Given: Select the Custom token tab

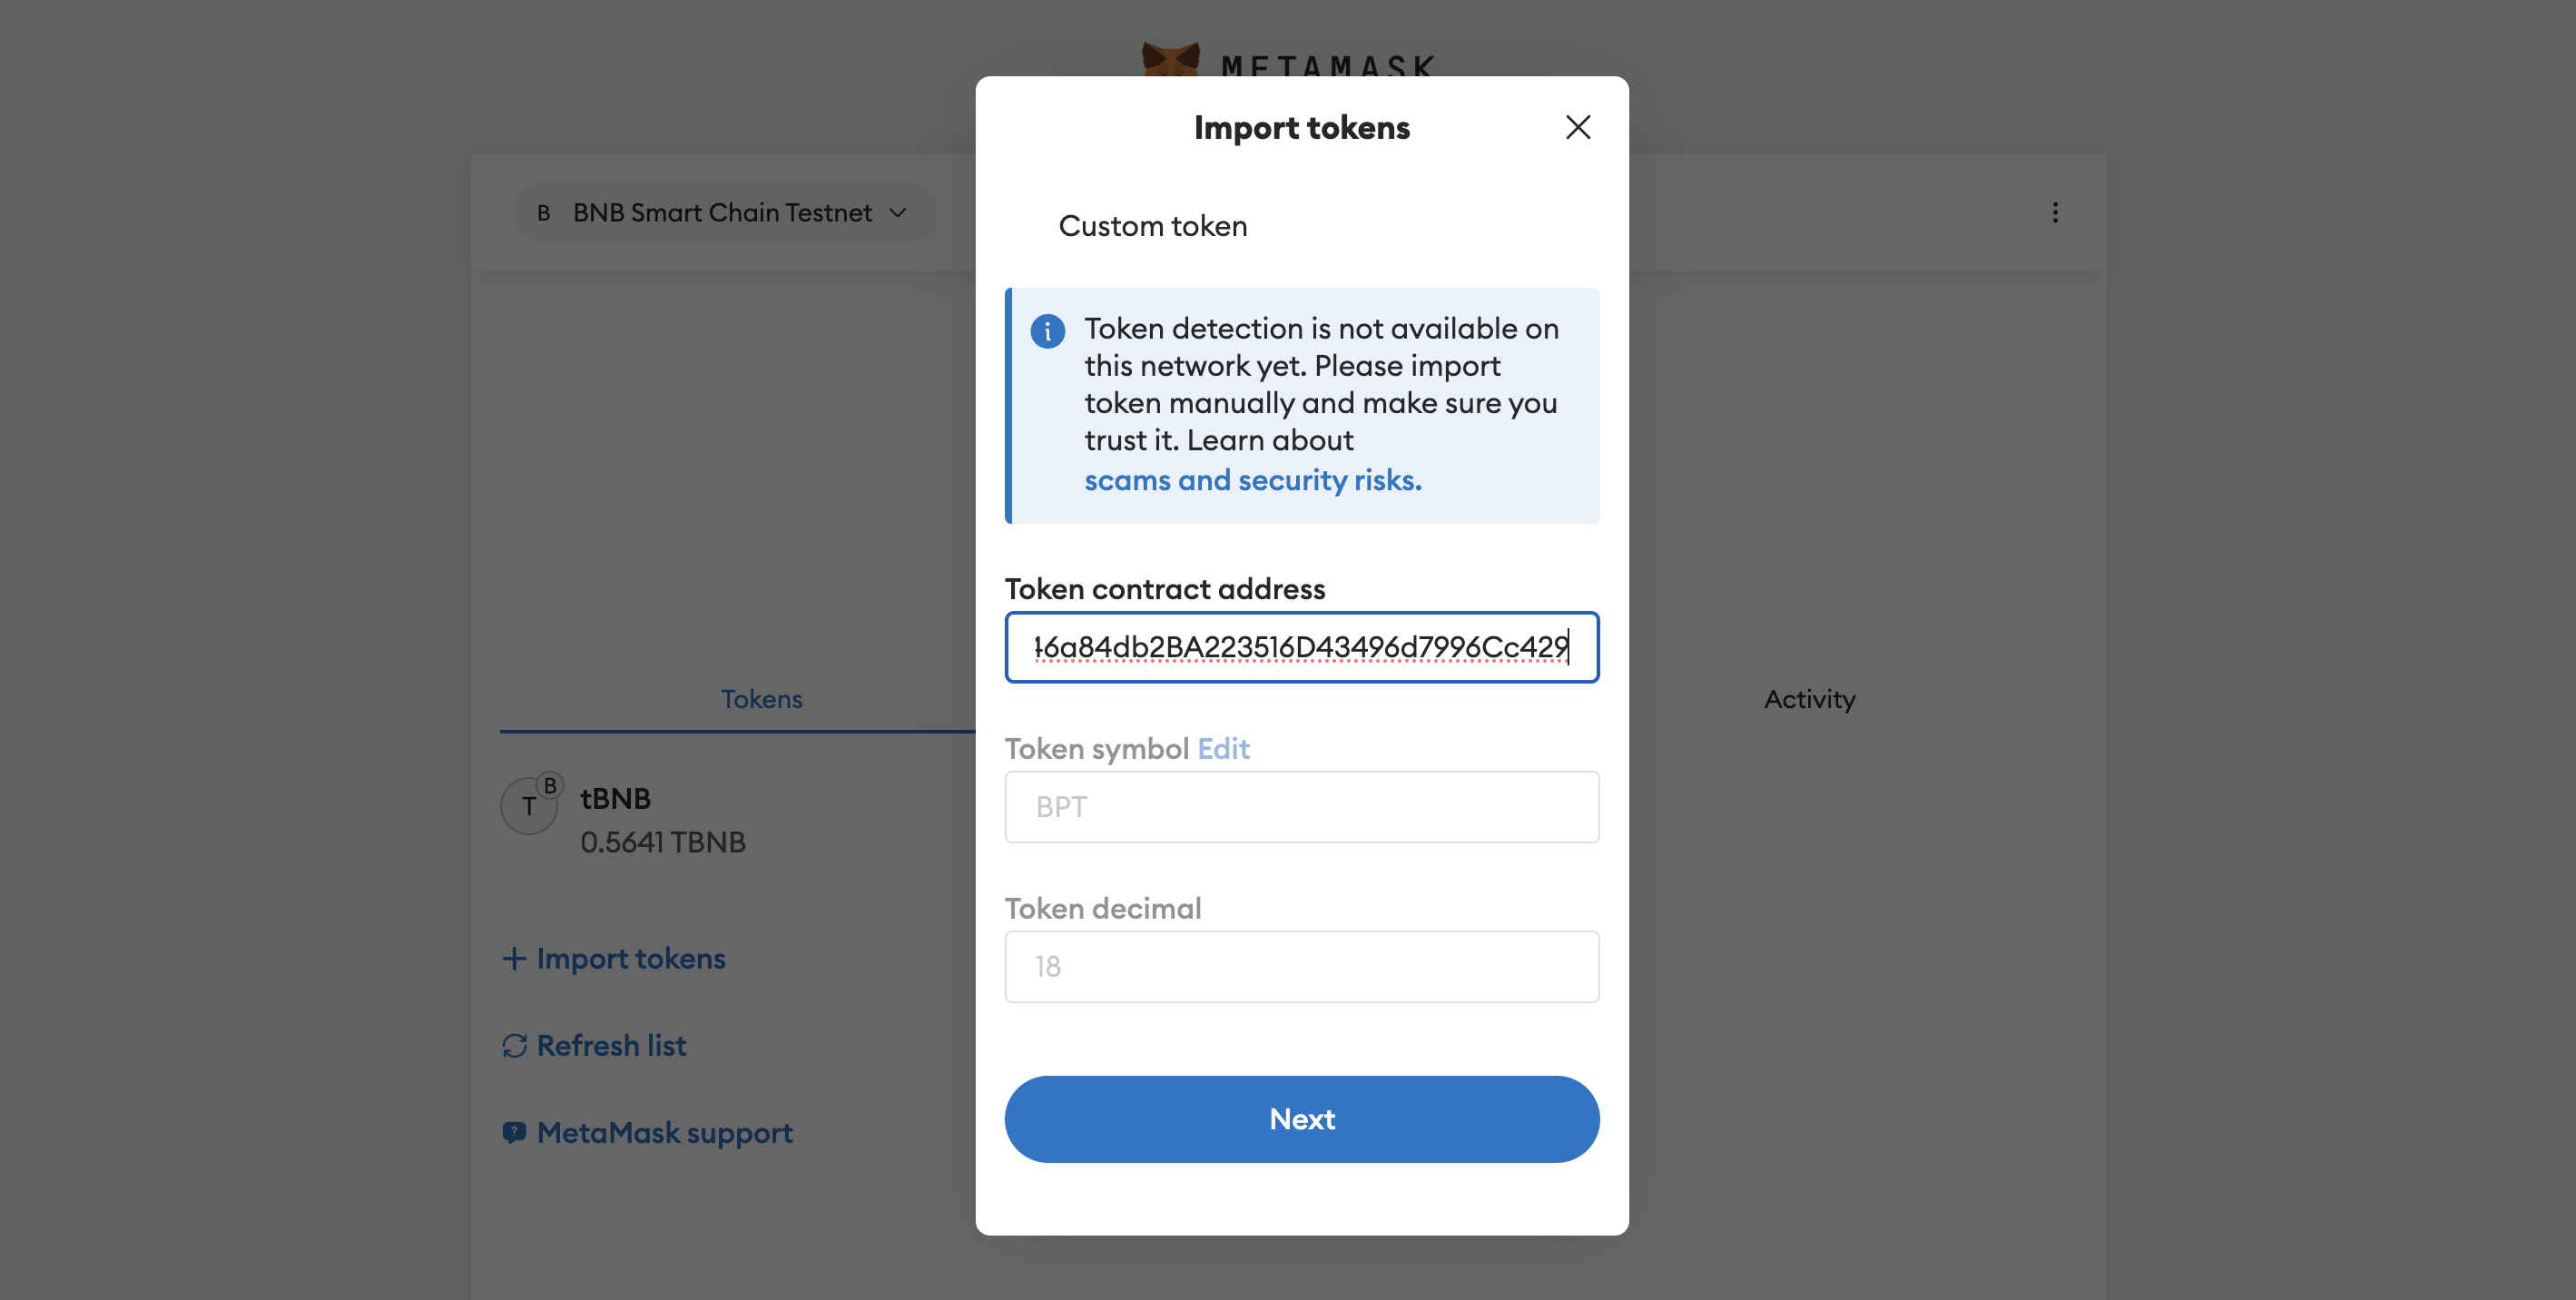Looking at the screenshot, I should coord(1152,226).
